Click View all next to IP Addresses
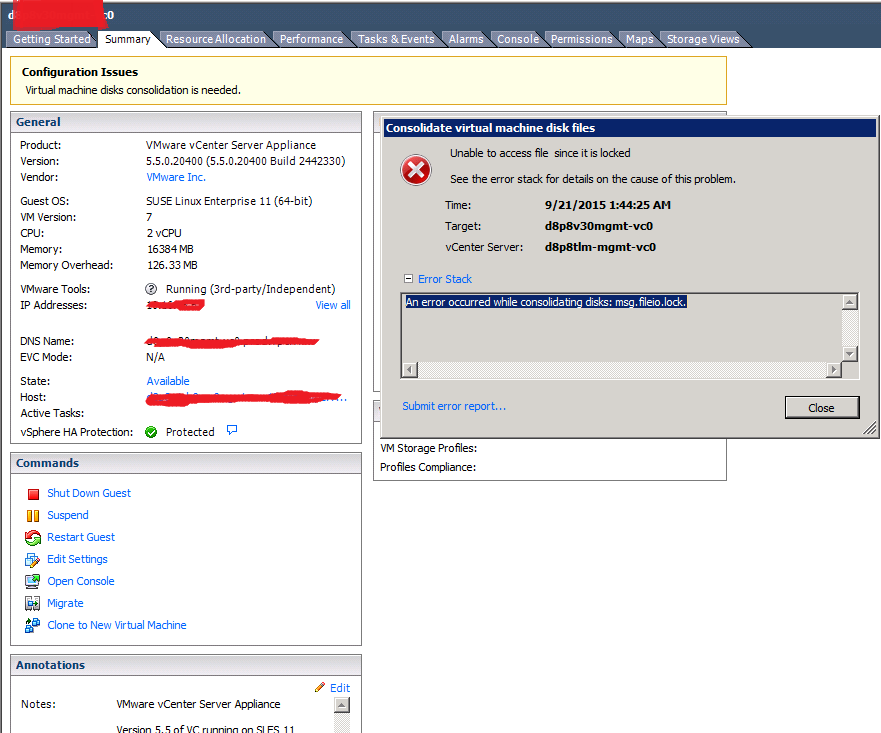Image resolution: width=881 pixels, height=733 pixels. [332, 305]
